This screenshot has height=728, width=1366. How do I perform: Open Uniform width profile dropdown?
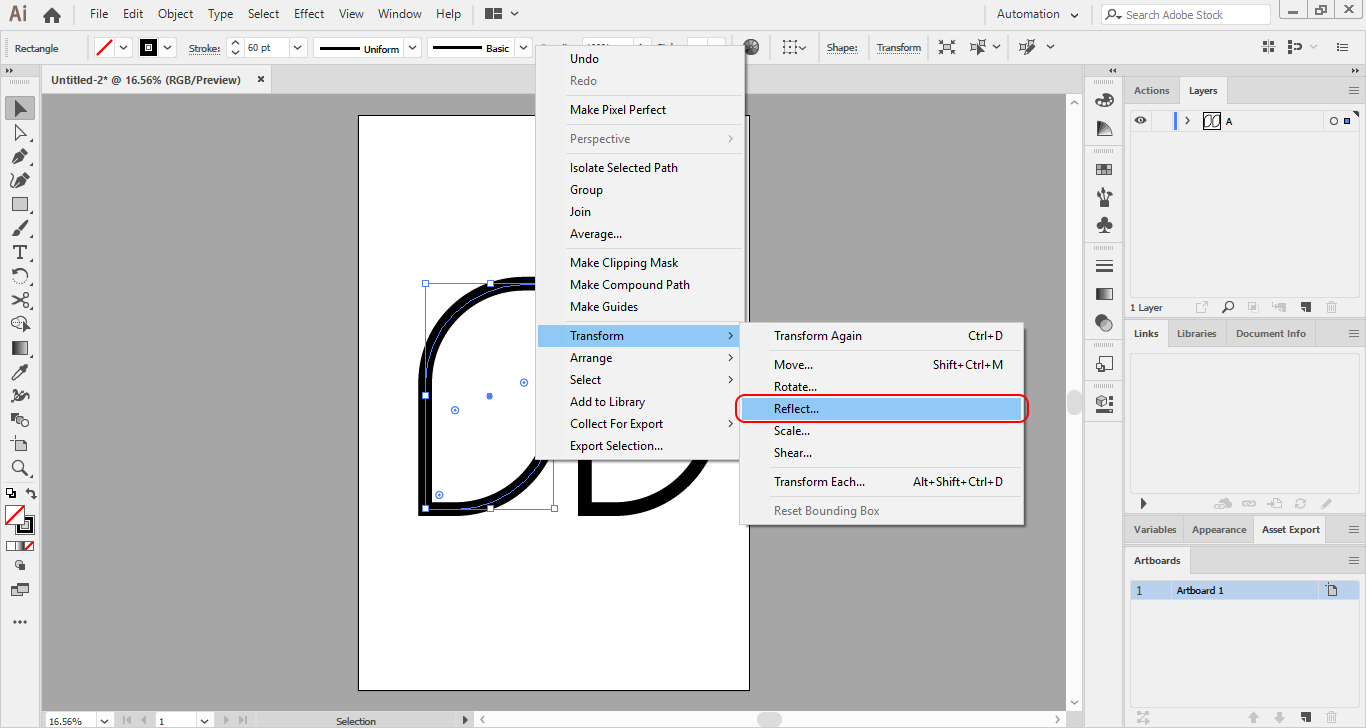412,48
